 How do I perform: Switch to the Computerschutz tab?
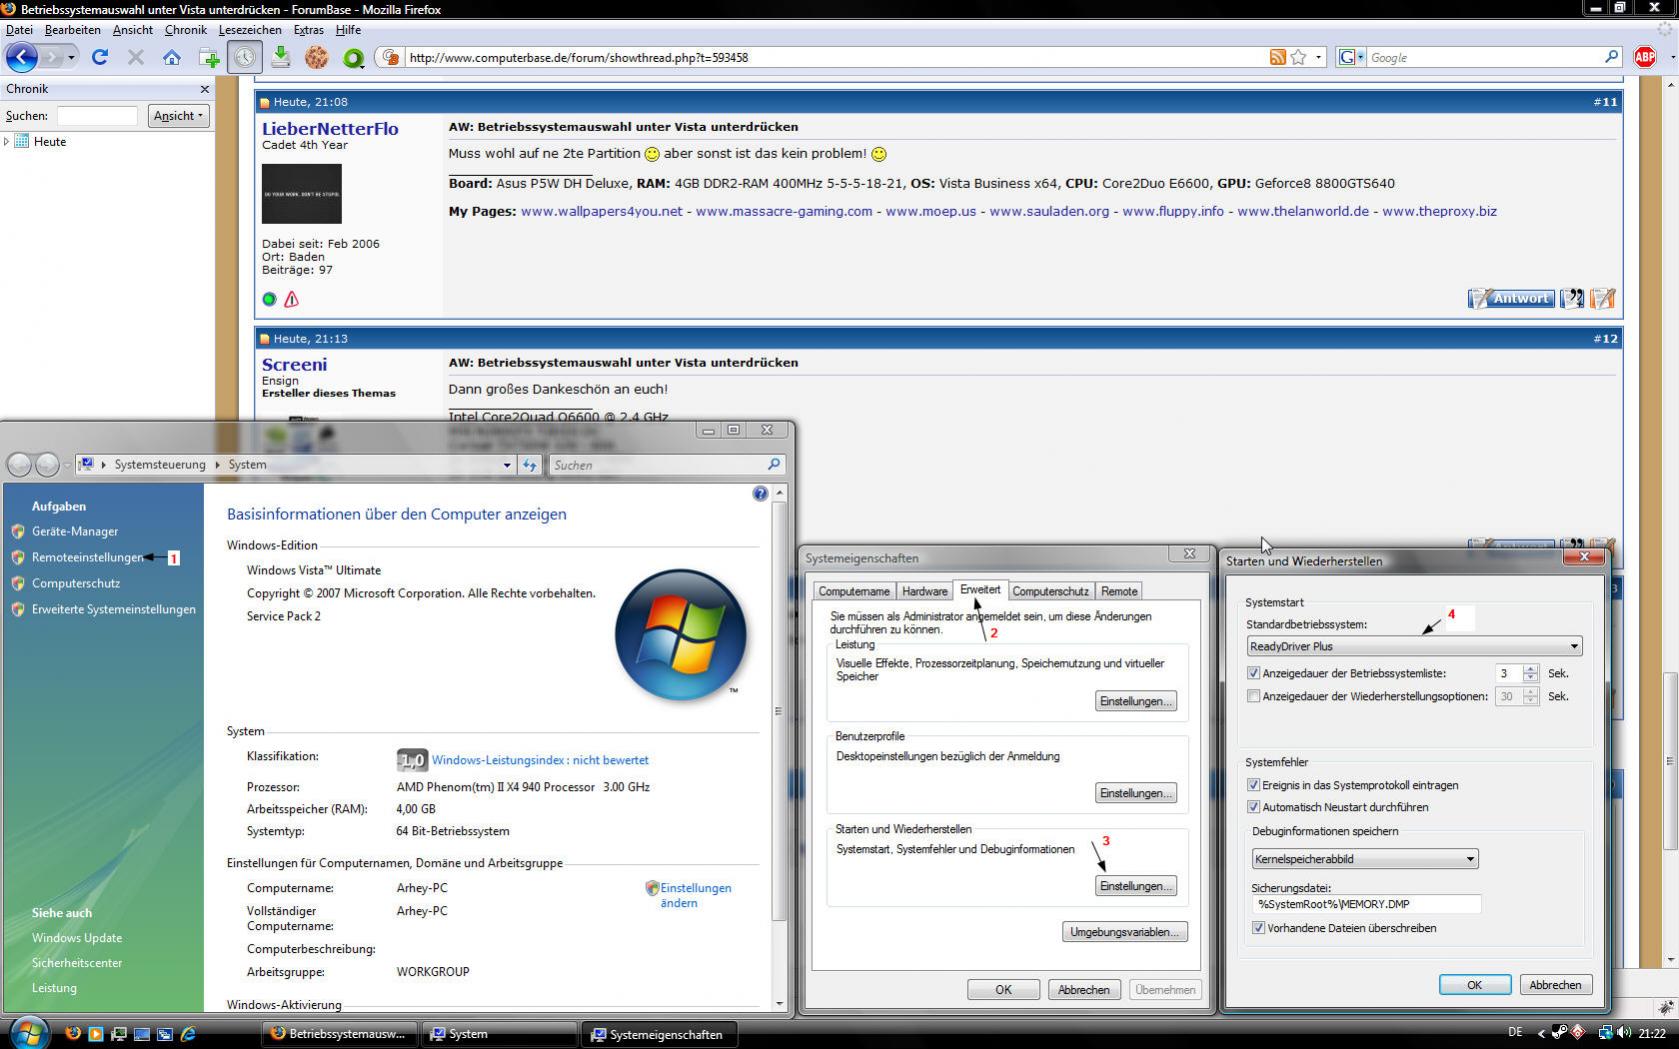[x=1050, y=591]
